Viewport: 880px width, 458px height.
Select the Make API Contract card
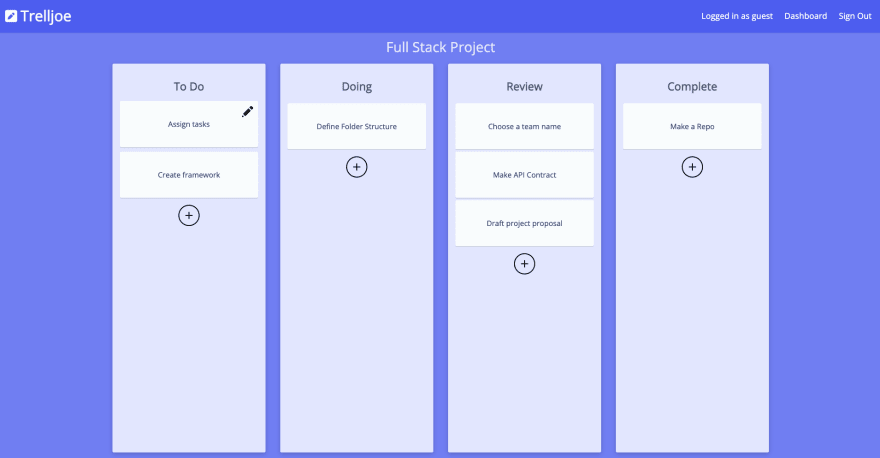[x=524, y=175]
